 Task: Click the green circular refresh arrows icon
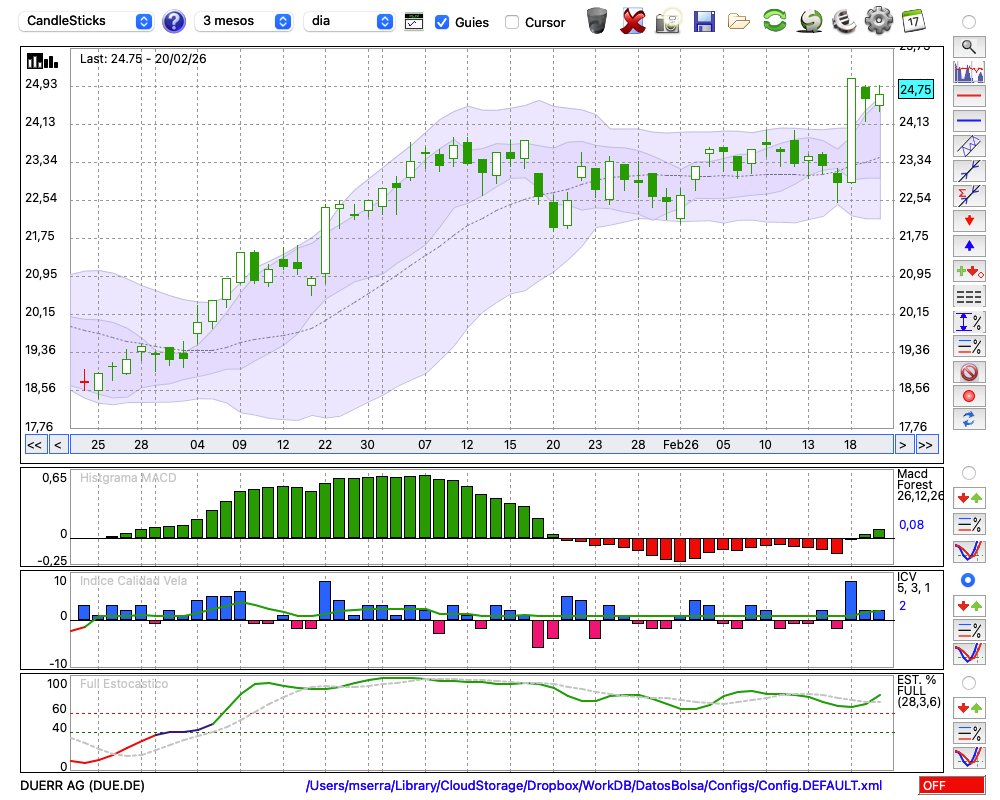[774, 20]
